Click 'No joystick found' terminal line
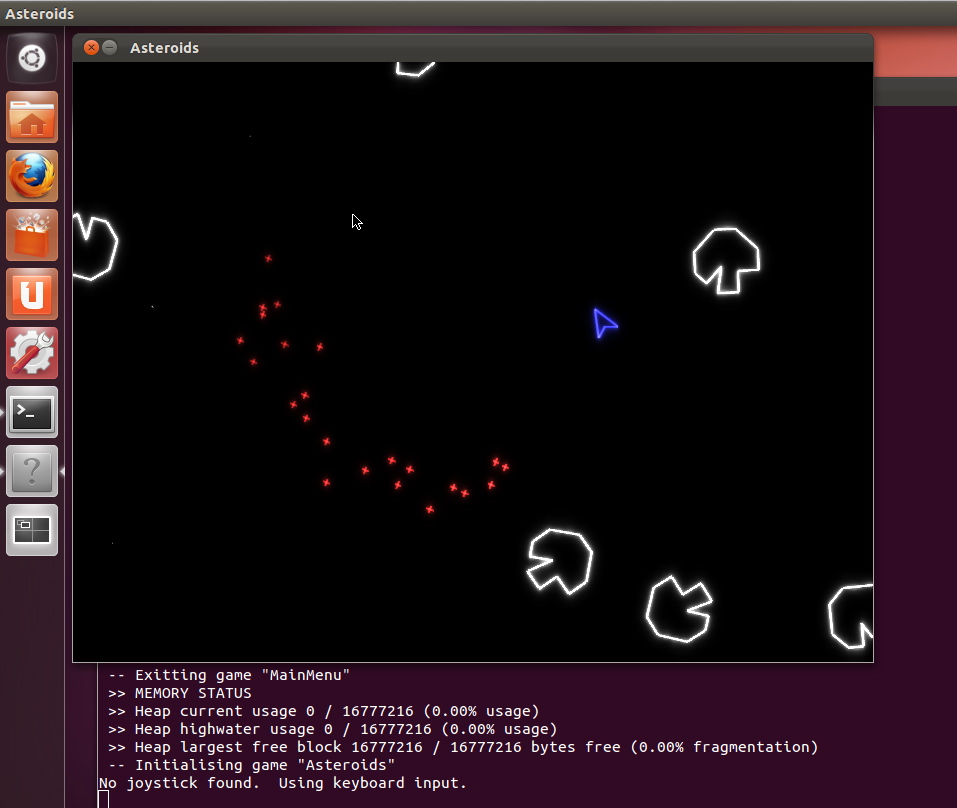The height and width of the screenshot is (808, 957). tap(283, 783)
